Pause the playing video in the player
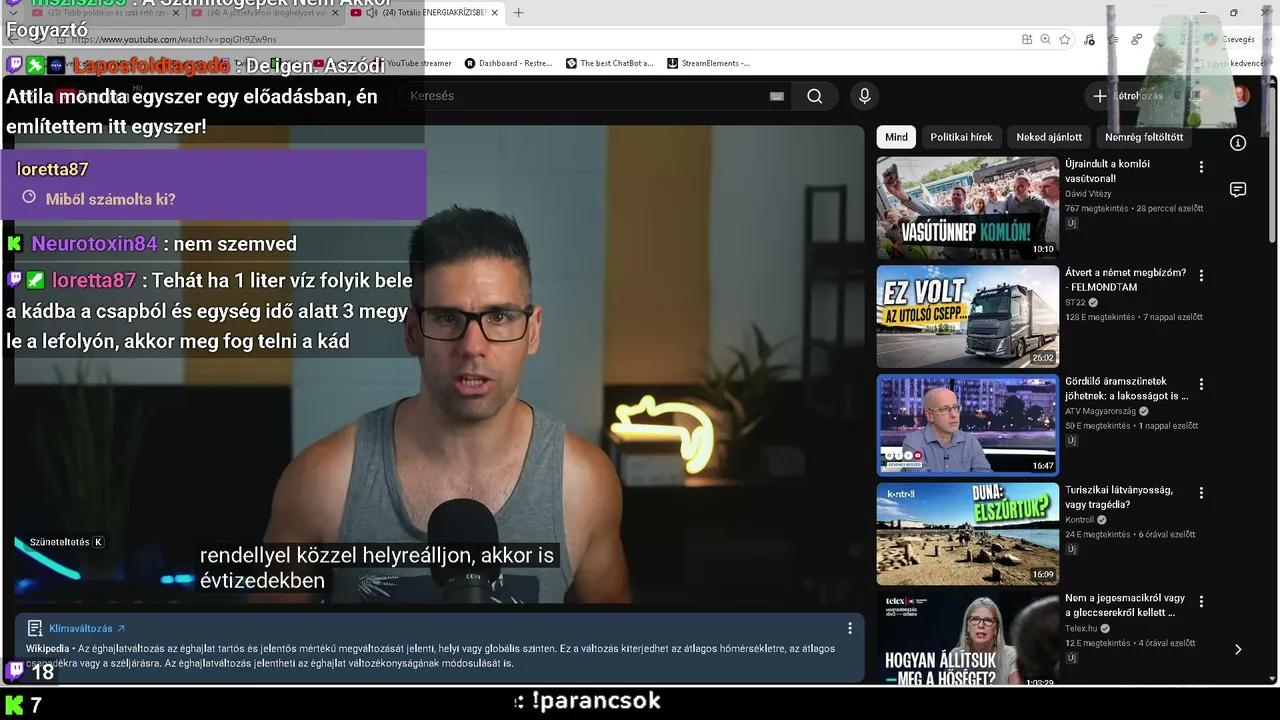 point(439,364)
